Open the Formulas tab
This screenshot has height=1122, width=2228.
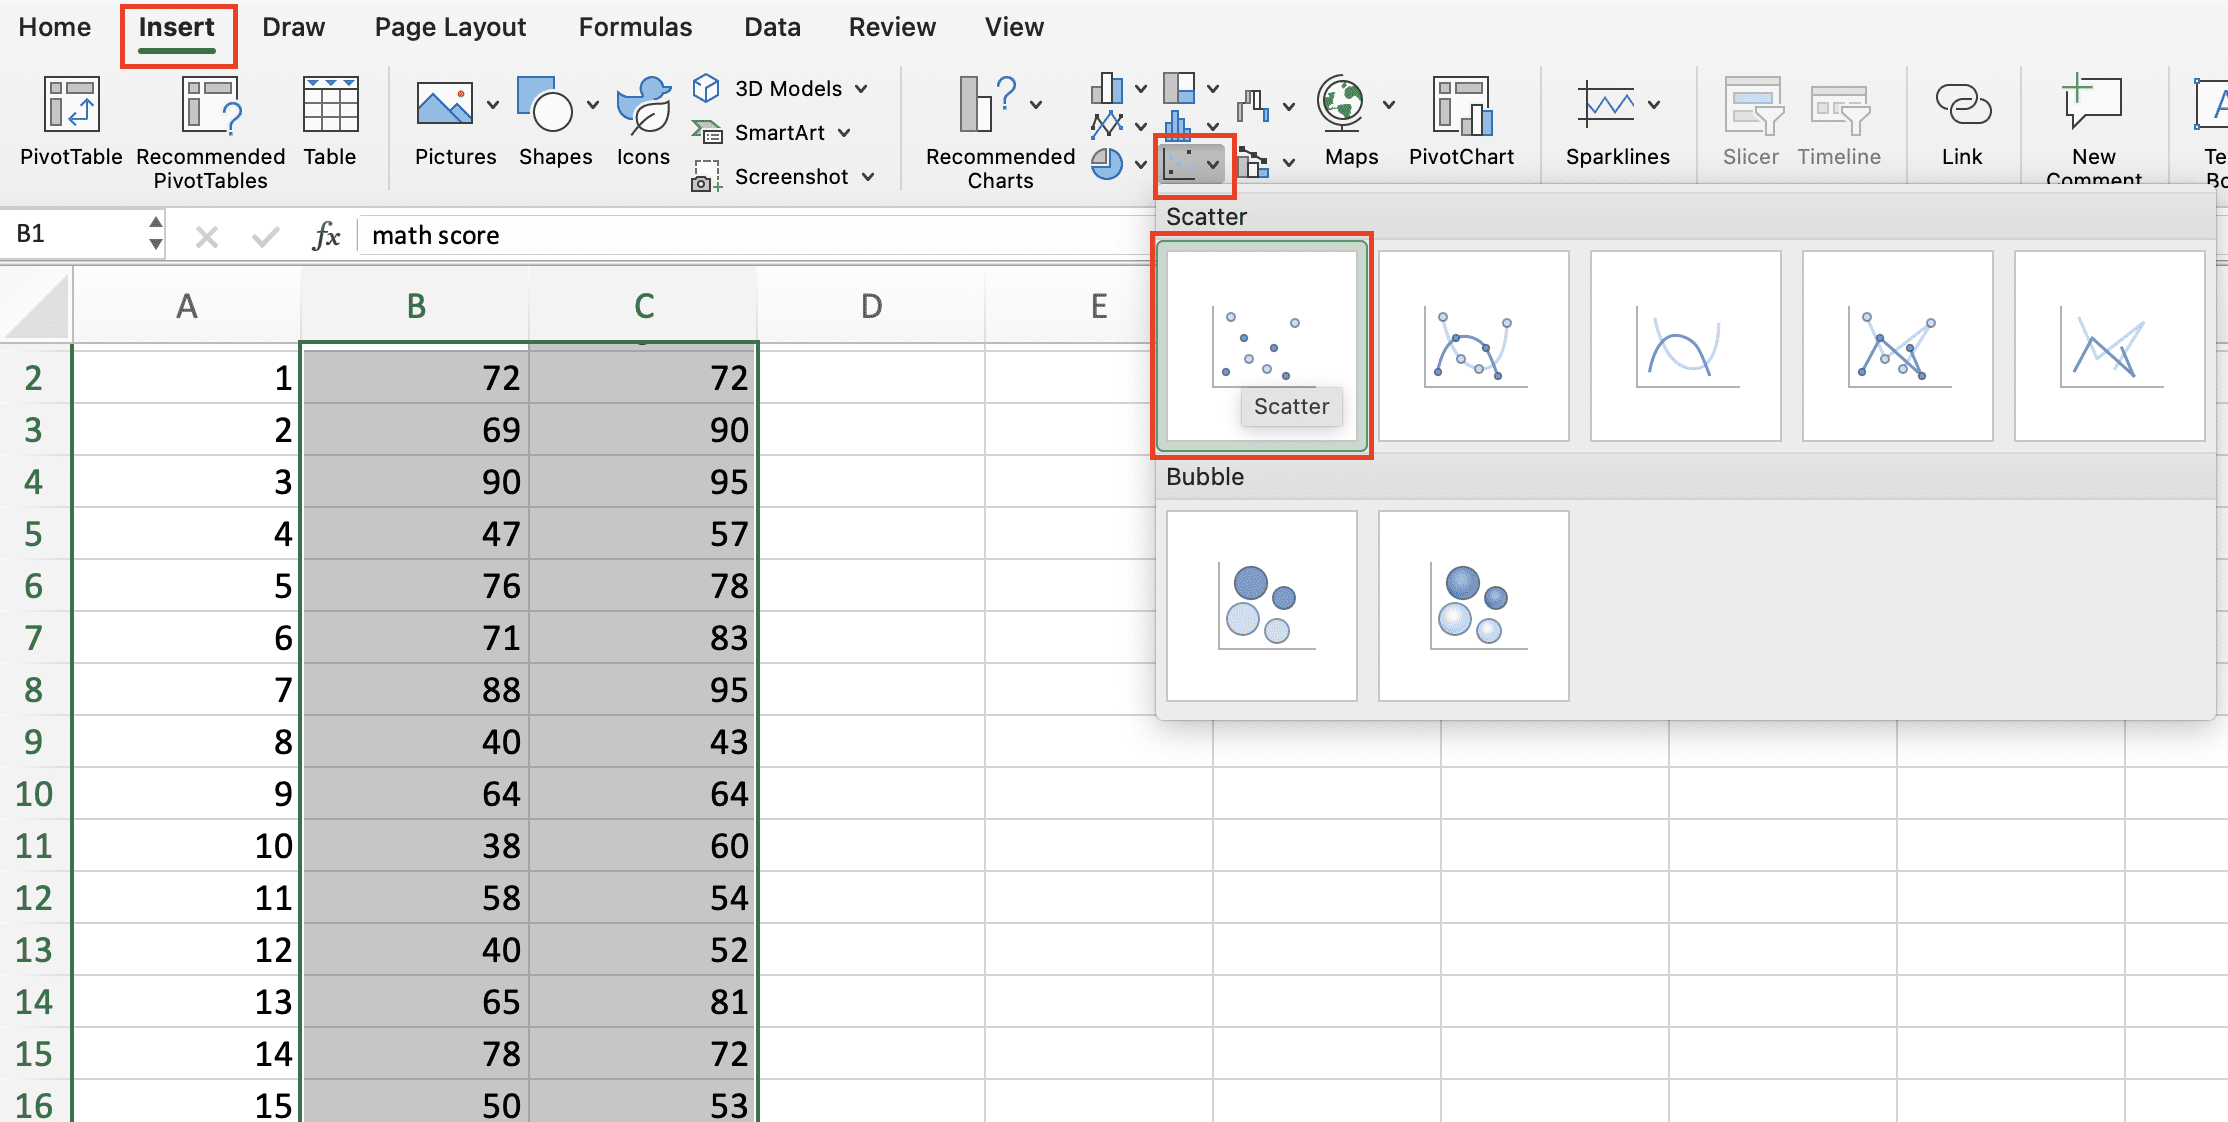[x=635, y=27]
